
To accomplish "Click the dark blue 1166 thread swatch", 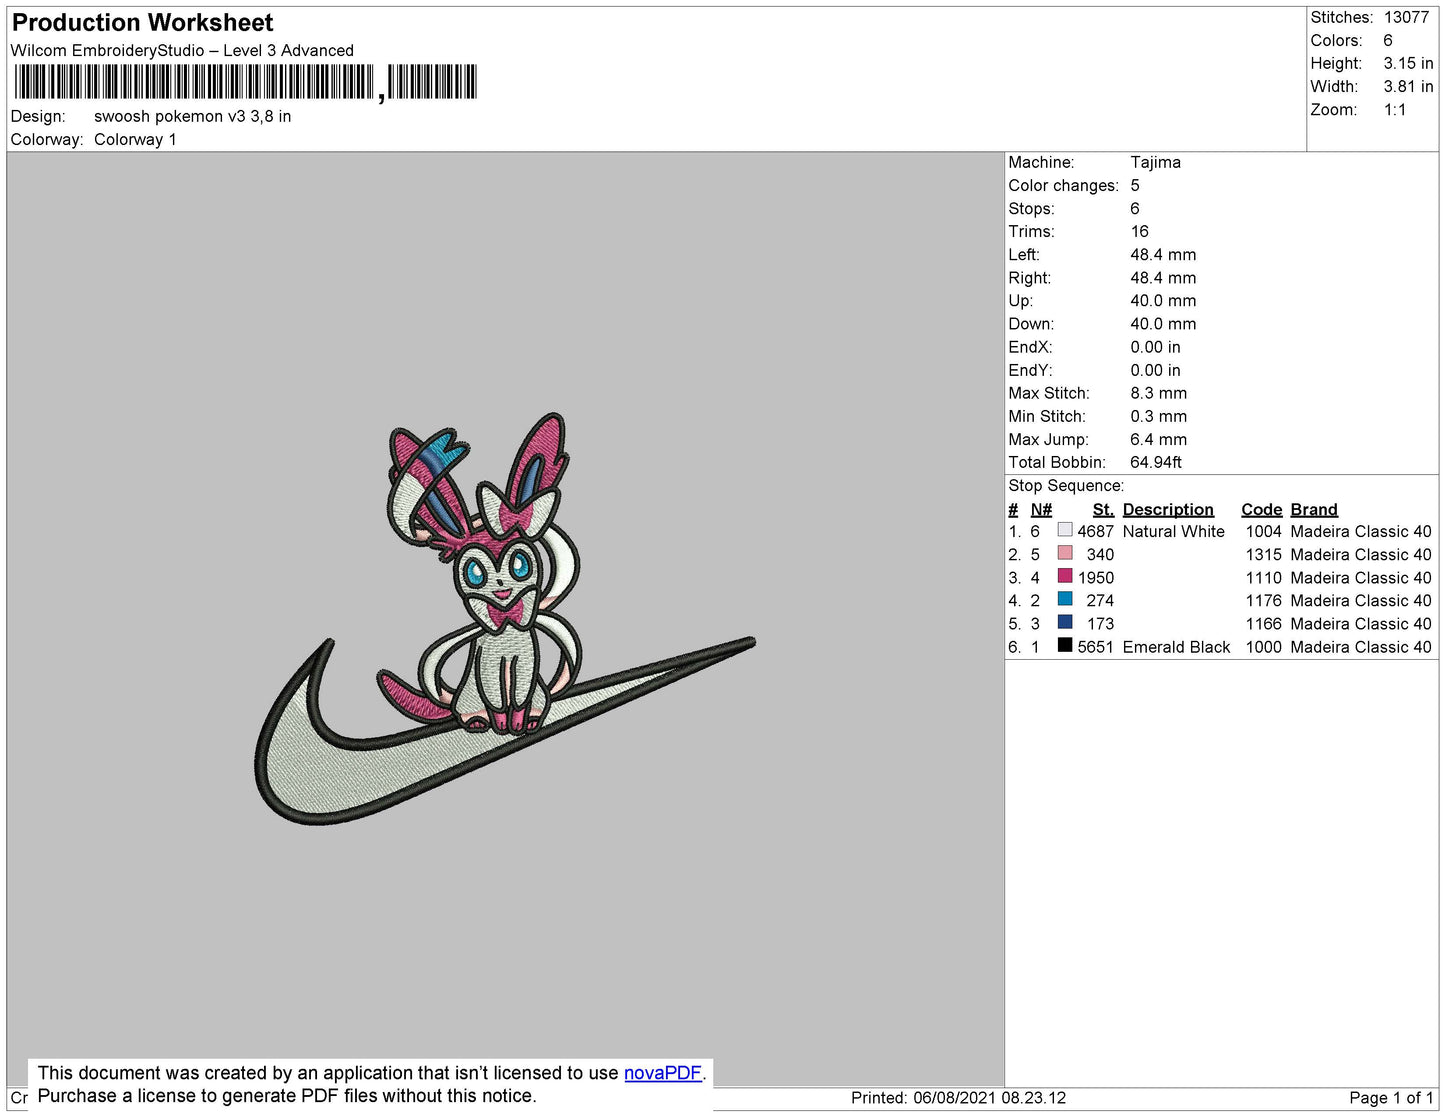I will pyautogui.click(x=1065, y=622).
